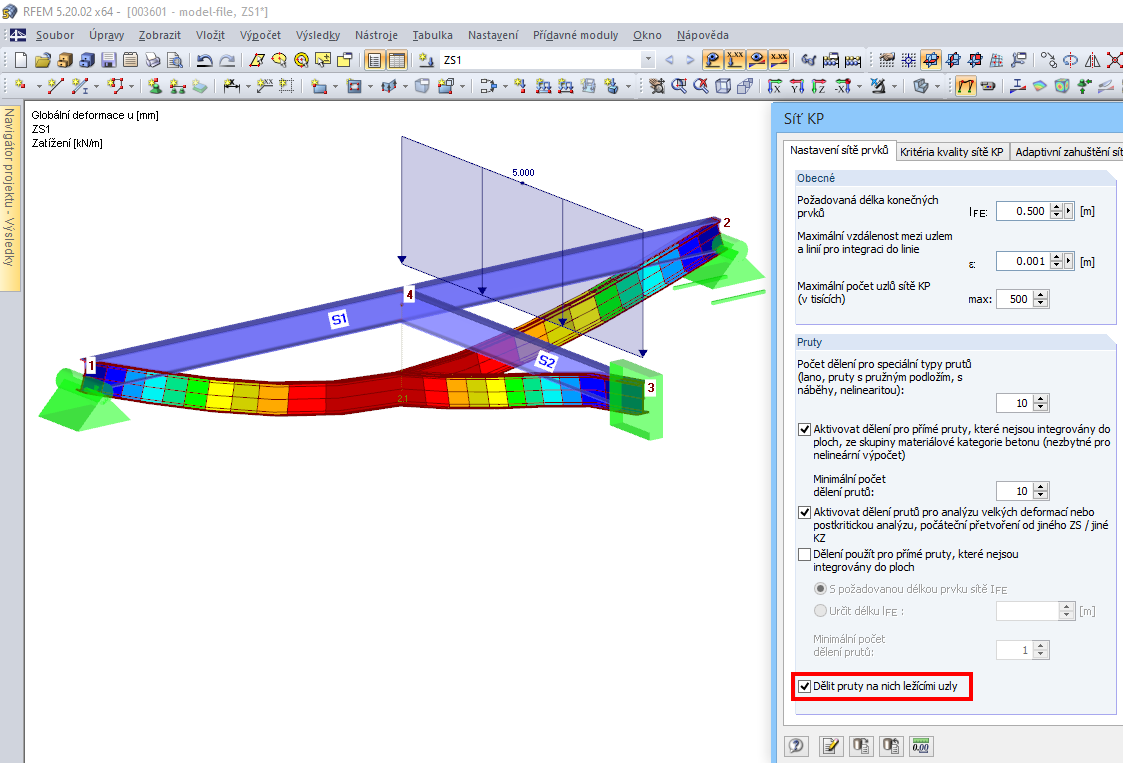Toggle the table view icon in toolbar
This screenshot has width=1123, height=763.
pos(397,60)
